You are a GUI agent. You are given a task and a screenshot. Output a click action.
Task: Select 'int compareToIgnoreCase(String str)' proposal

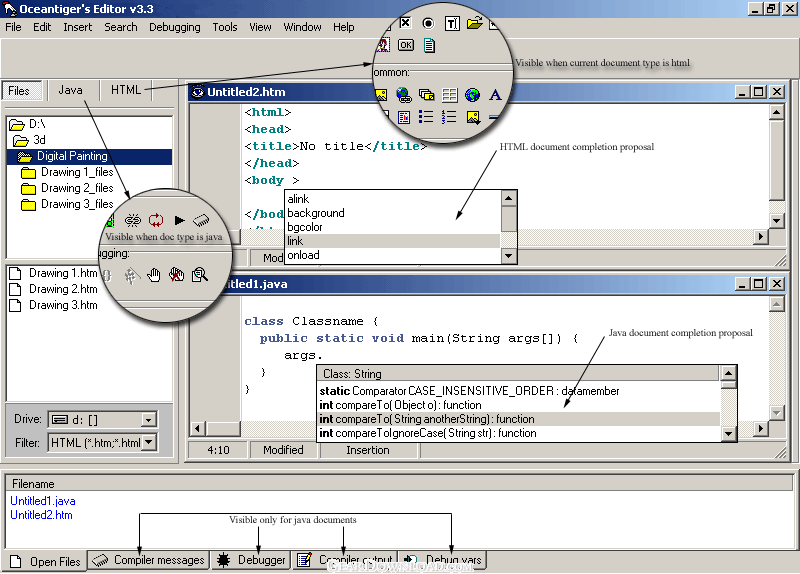click(519, 433)
